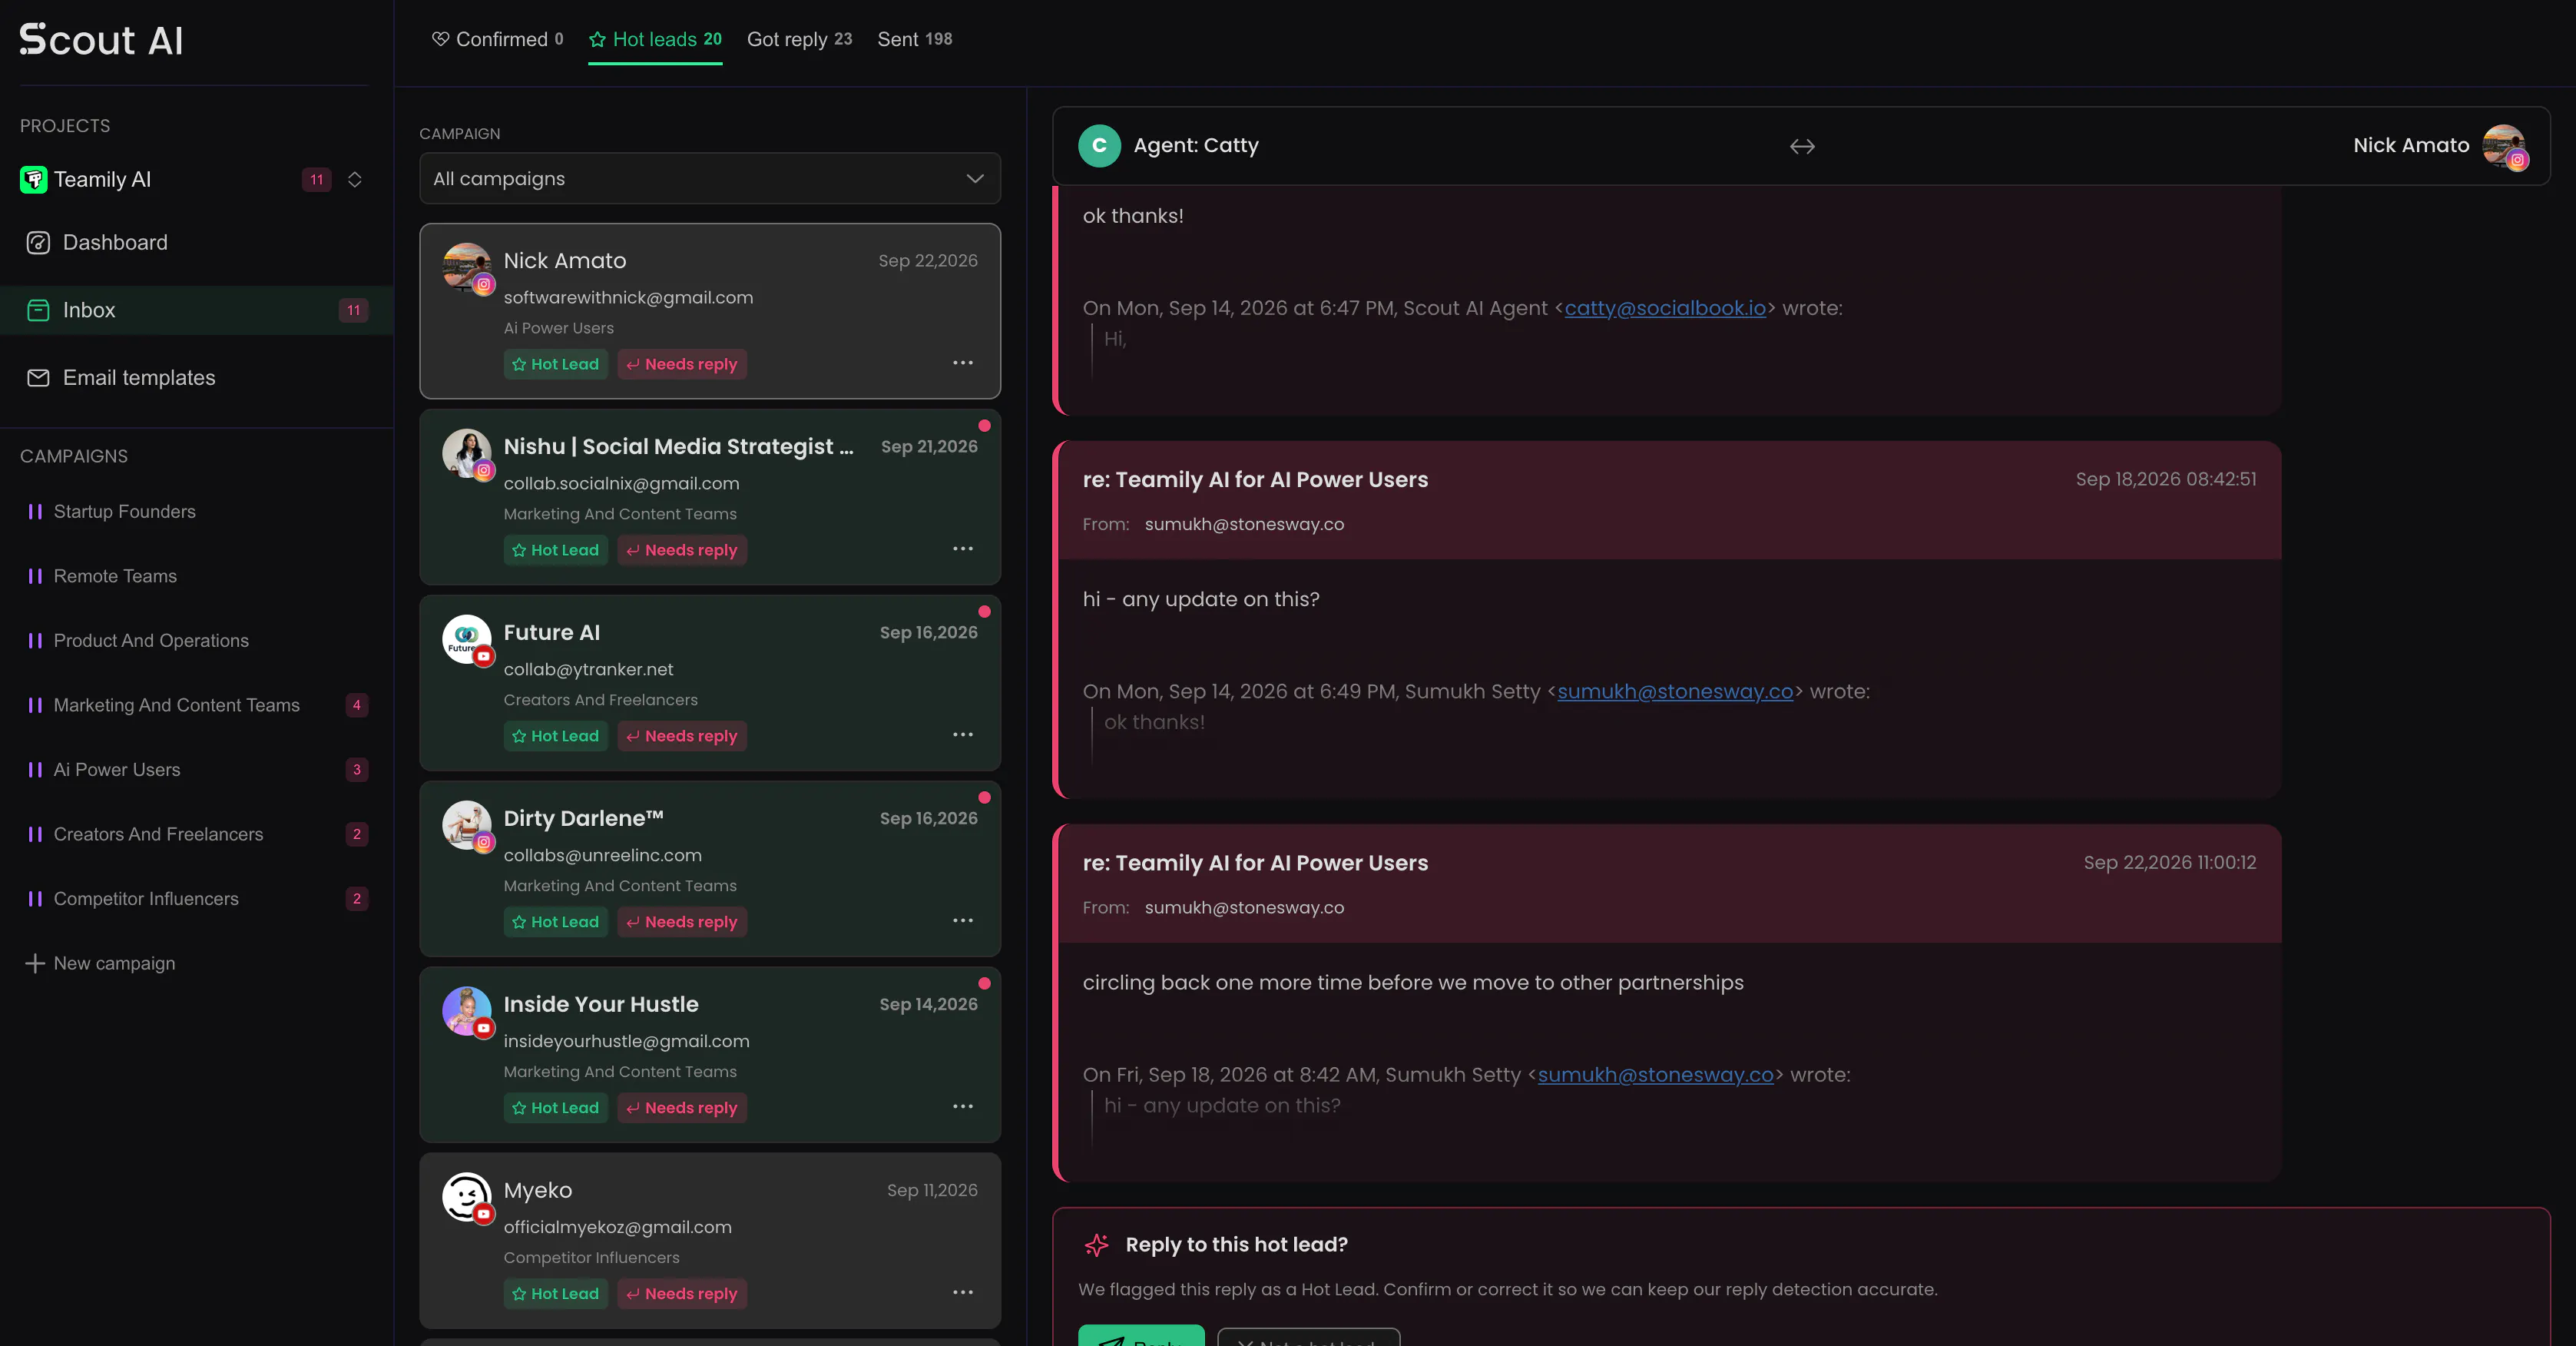This screenshot has height=1346, width=2576.
Task: Click the Teamily AI count badge 11
Action: pos(316,180)
